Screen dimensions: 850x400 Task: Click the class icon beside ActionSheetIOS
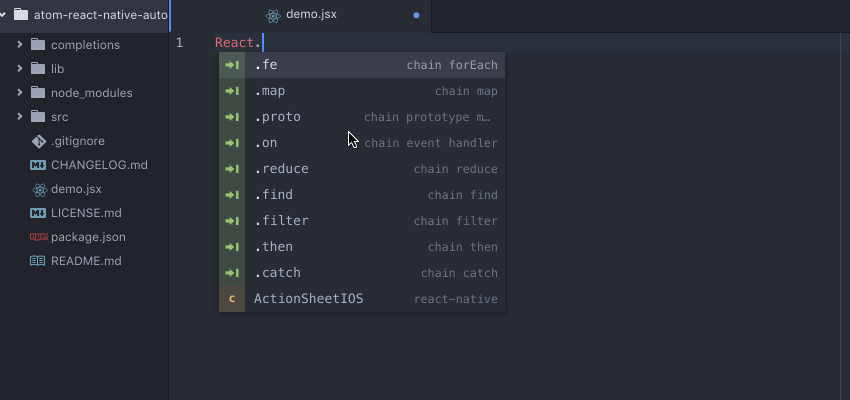[x=232, y=299]
